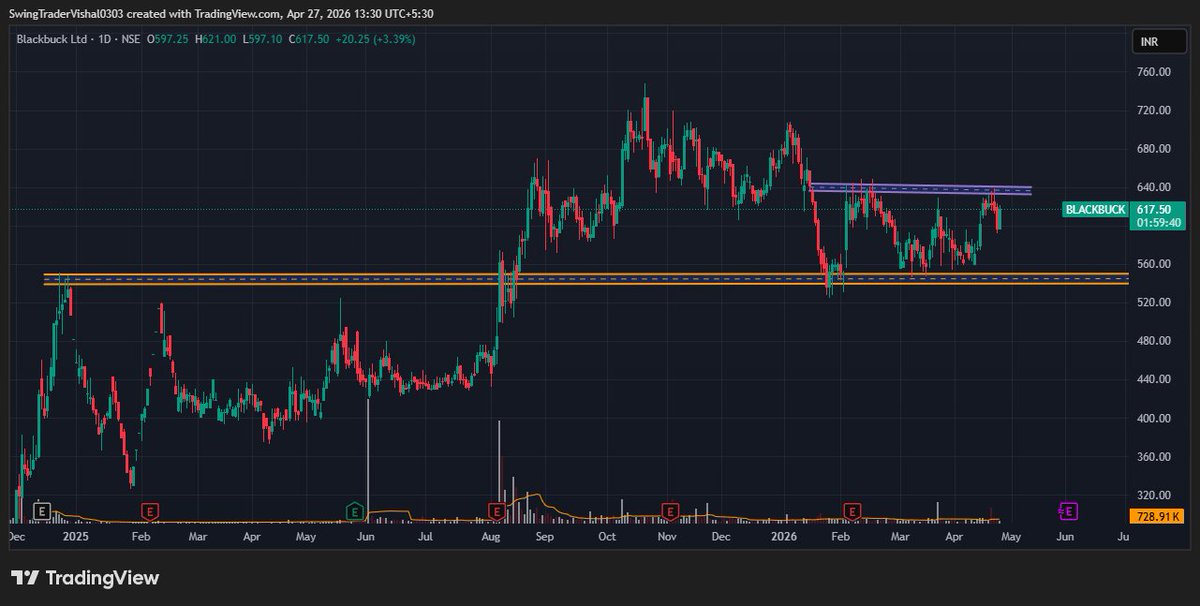Click the grey earnings marker near Dec

[41, 510]
